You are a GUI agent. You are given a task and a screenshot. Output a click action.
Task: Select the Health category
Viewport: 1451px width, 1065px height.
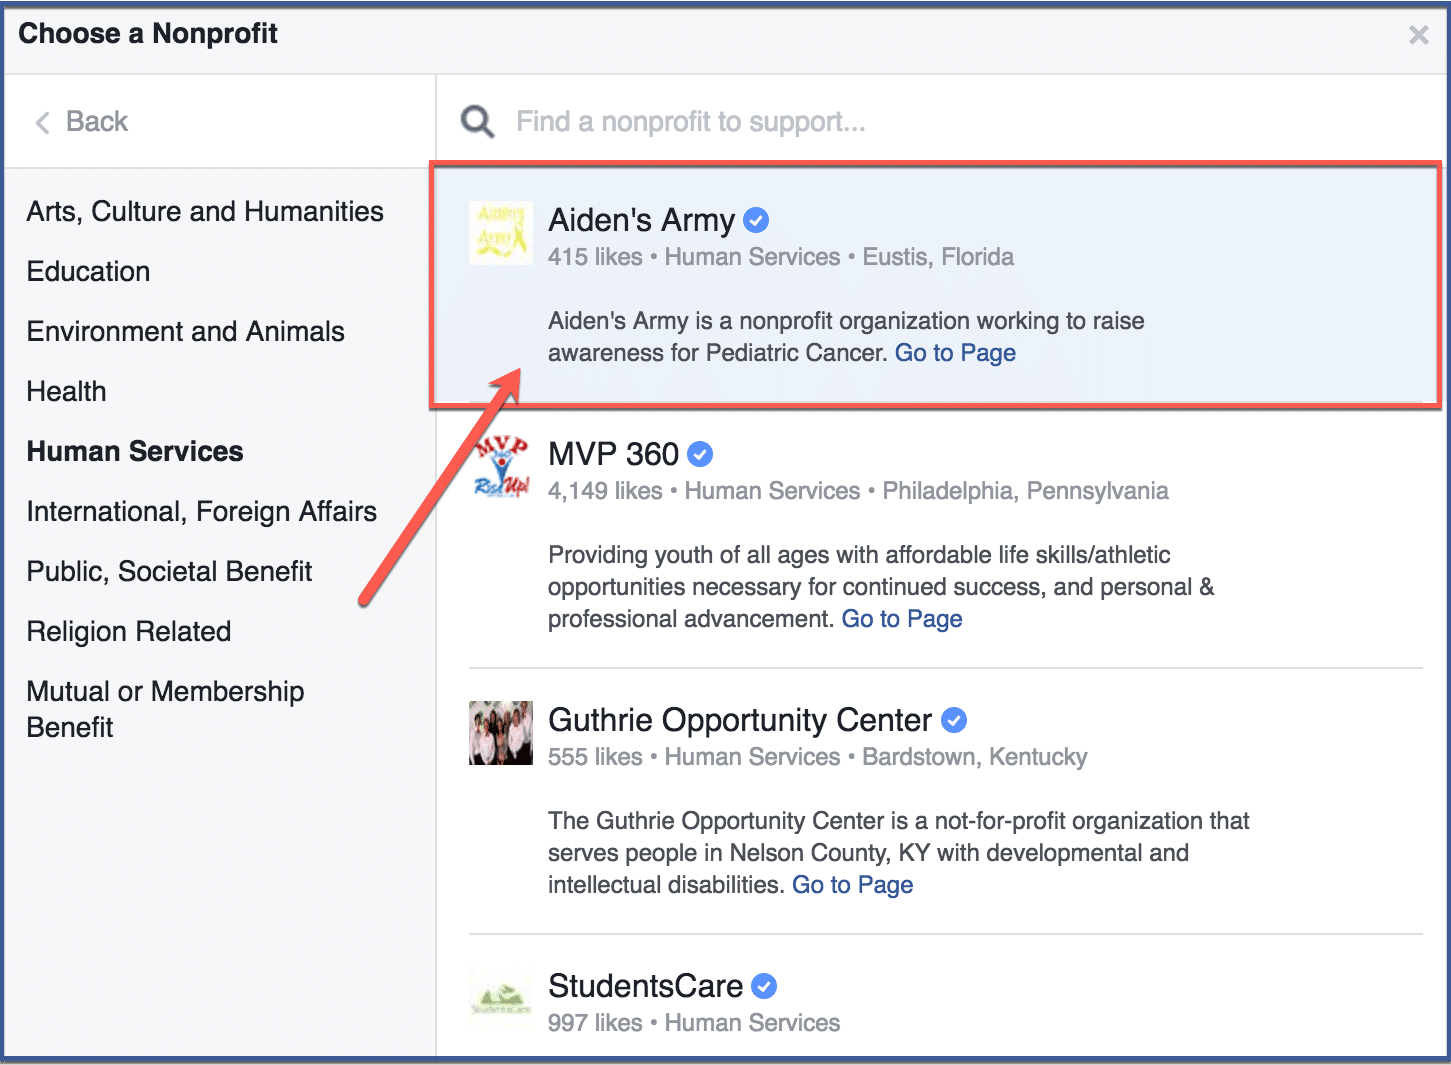[x=66, y=391]
